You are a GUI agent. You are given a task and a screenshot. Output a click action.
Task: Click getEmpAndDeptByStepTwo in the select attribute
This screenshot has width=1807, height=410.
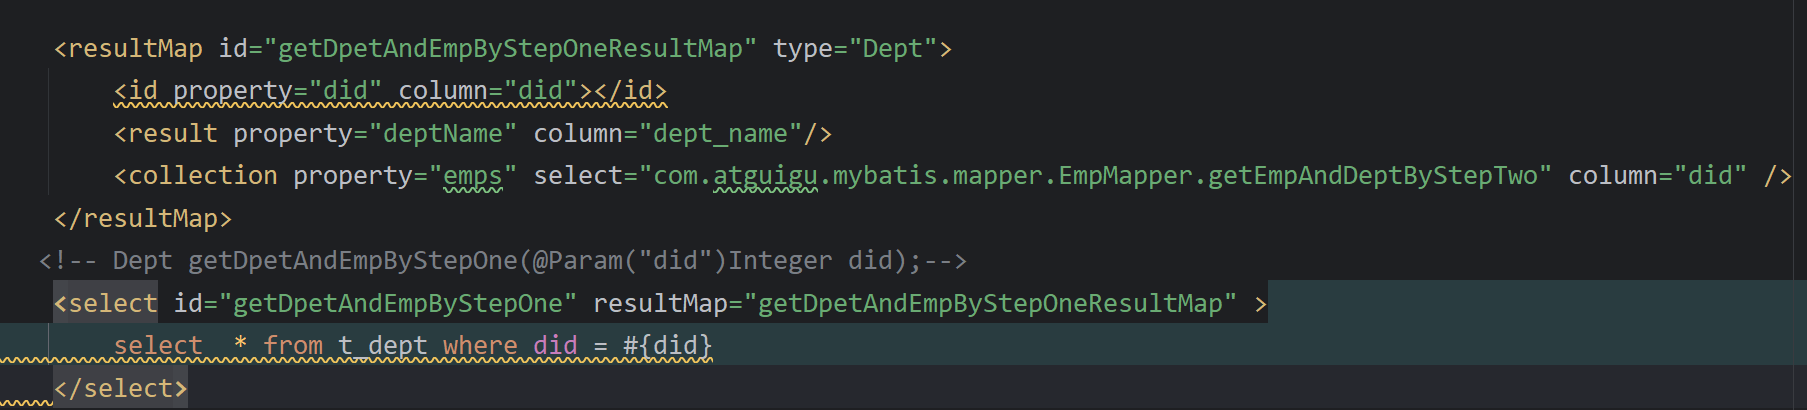(1372, 176)
